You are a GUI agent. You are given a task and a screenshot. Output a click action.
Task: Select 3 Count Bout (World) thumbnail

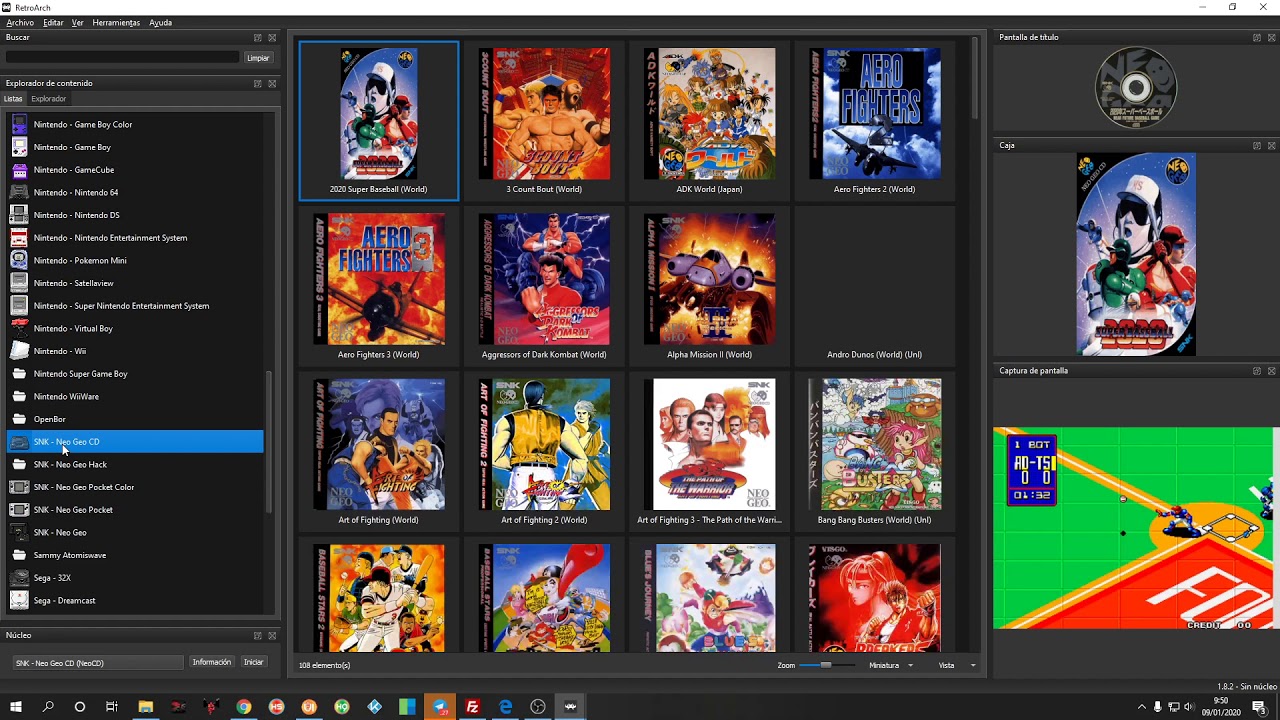pyautogui.click(x=544, y=121)
